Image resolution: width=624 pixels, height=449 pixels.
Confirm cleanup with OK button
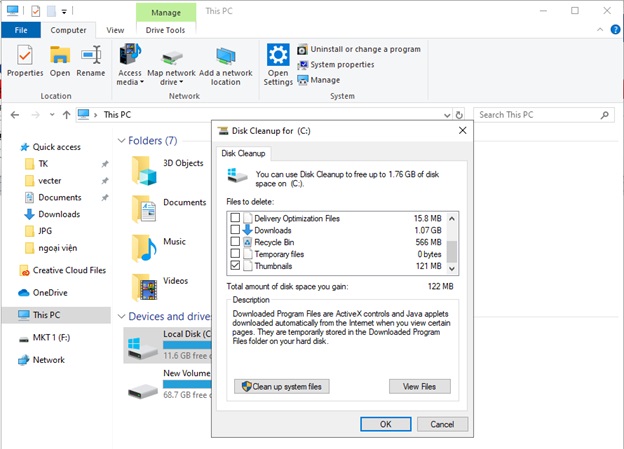click(386, 424)
